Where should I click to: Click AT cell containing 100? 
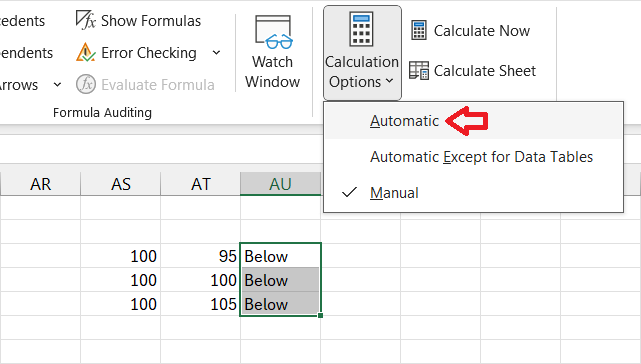[201, 280]
